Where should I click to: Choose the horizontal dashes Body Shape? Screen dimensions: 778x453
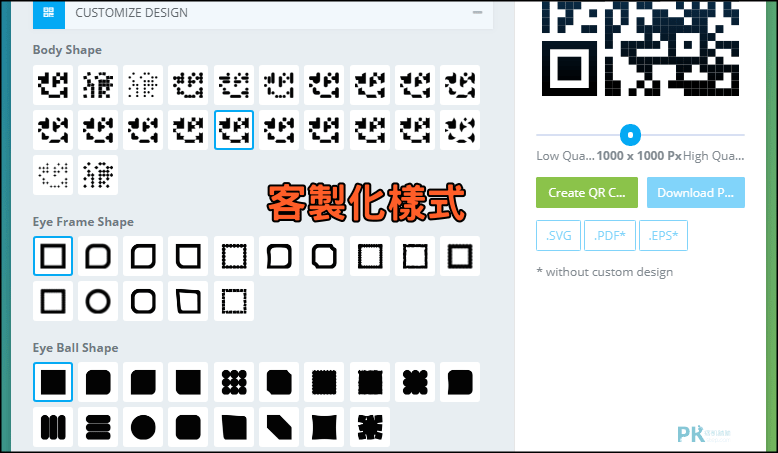234,85
